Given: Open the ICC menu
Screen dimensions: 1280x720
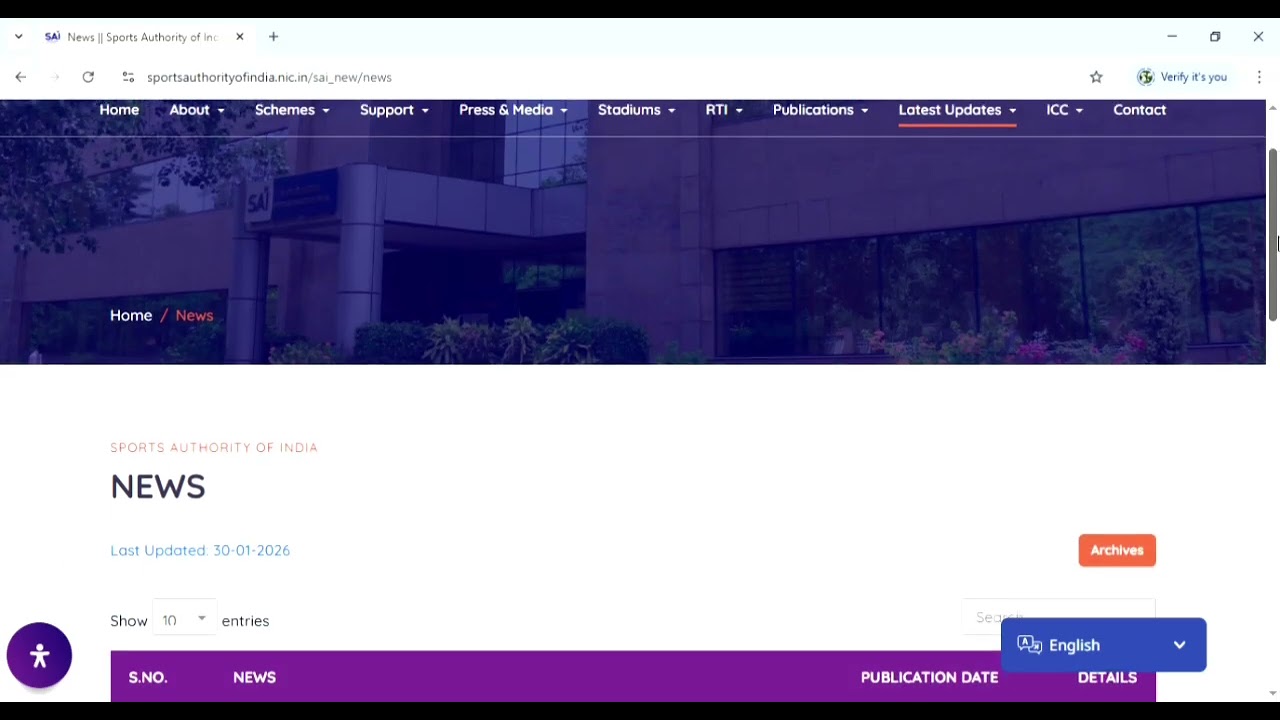Looking at the screenshot, I should tap(1064, 110).
